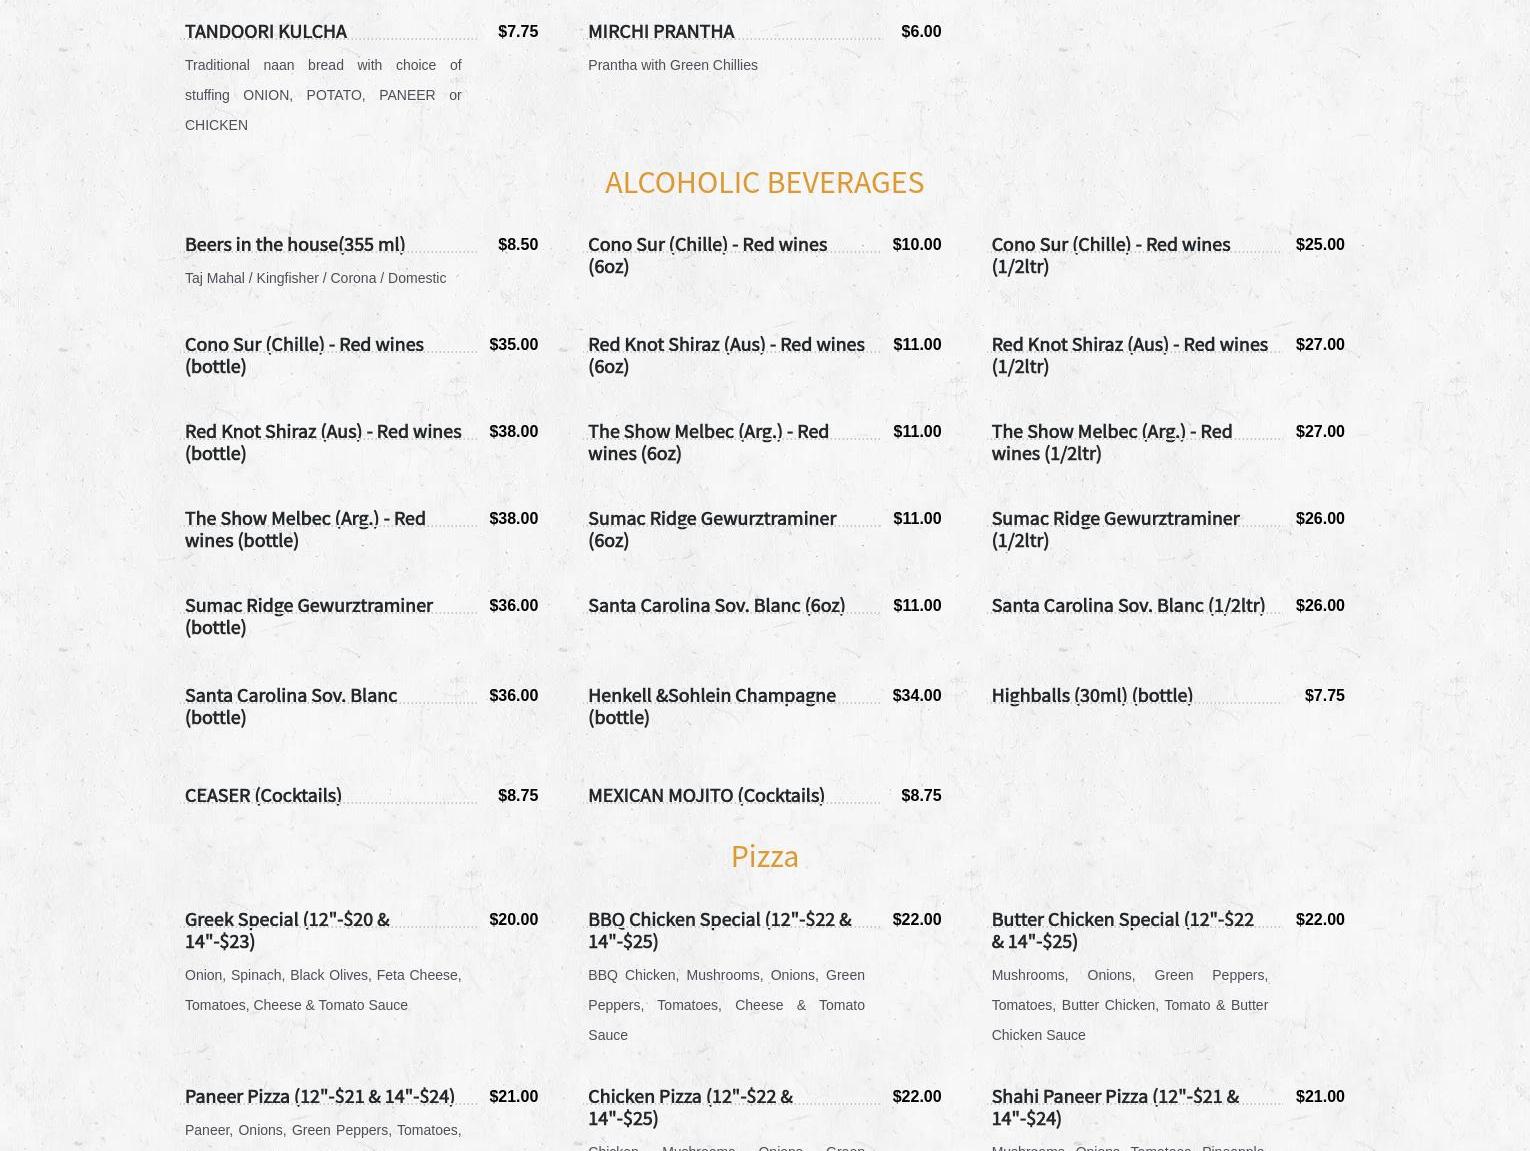Click Santa Carolina Sov. Blanc (bottle)

[x=291, y=706]
